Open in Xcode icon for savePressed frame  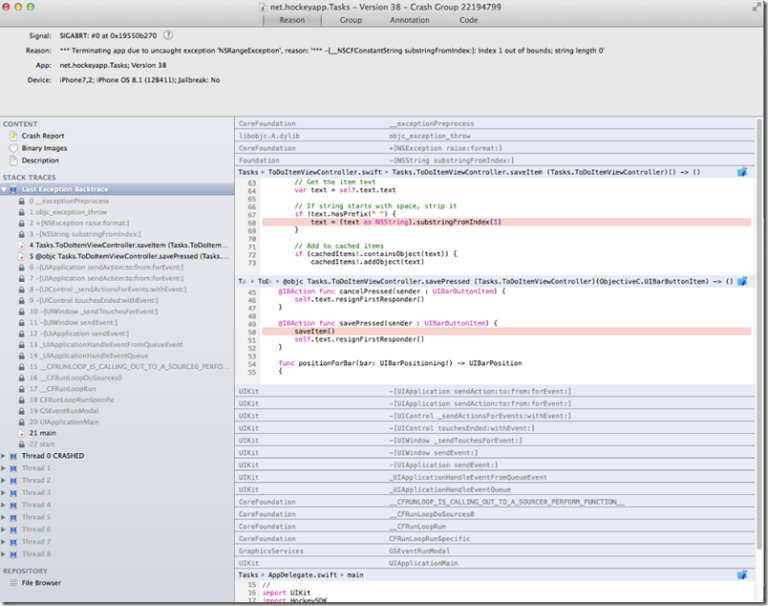pyautogui.click(x=742, y=282)
